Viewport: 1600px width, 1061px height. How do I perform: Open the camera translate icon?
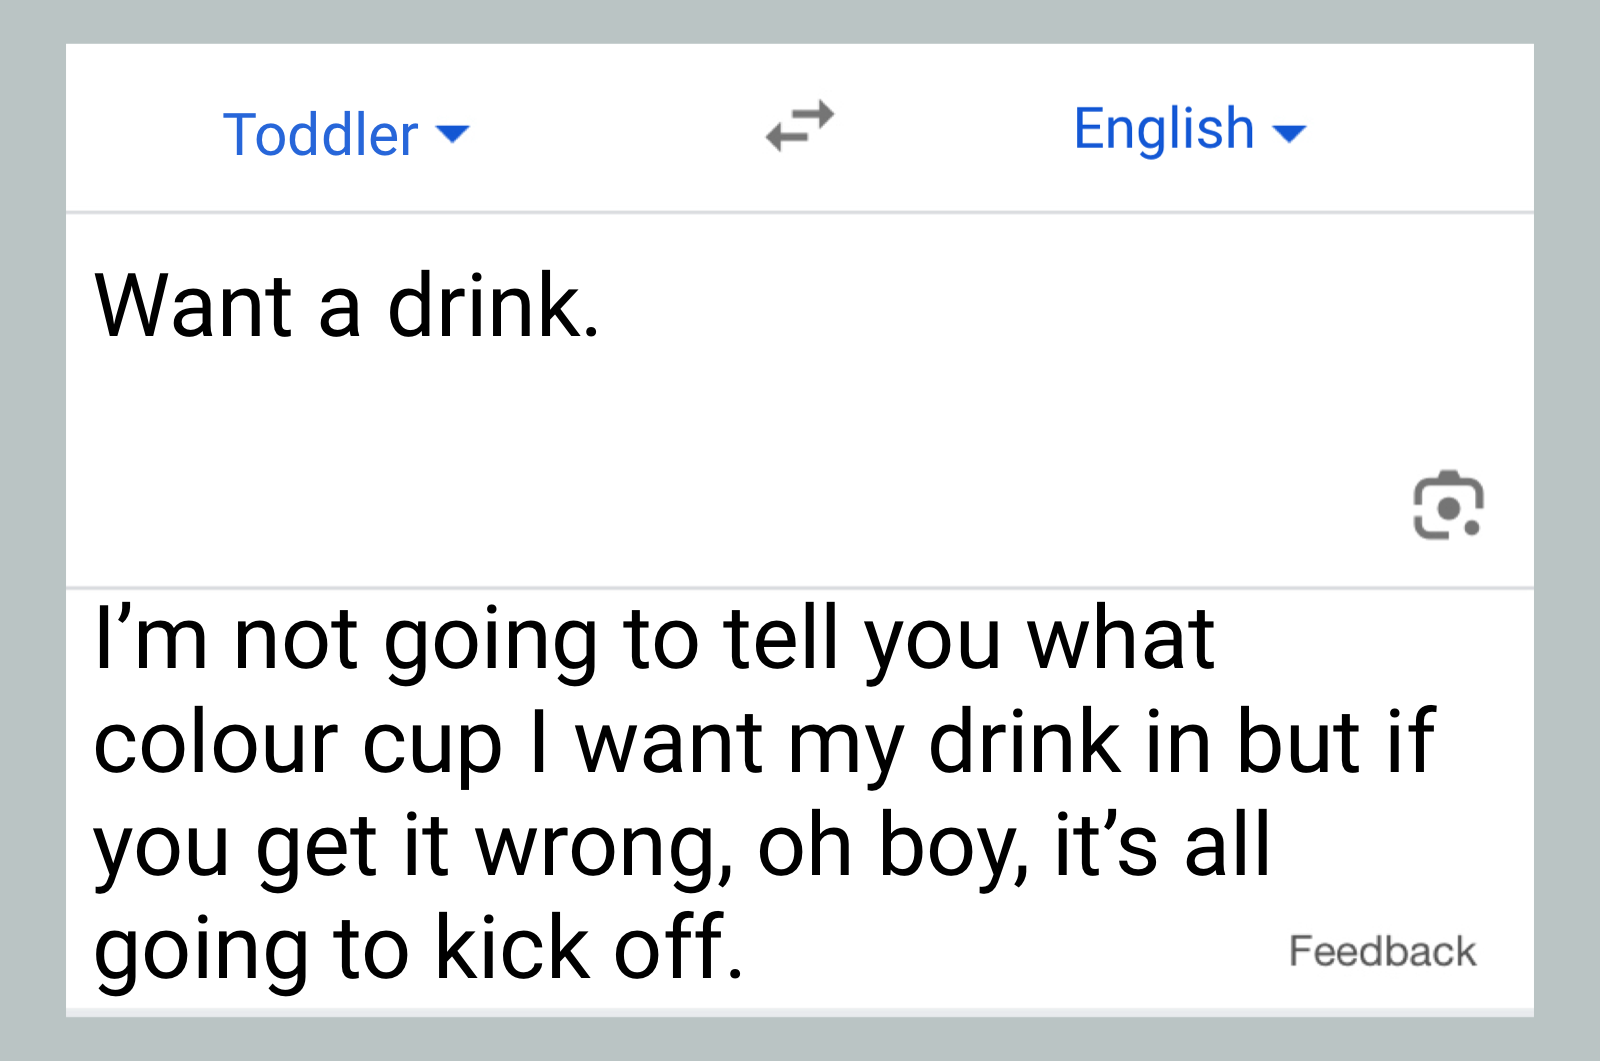1447,505
